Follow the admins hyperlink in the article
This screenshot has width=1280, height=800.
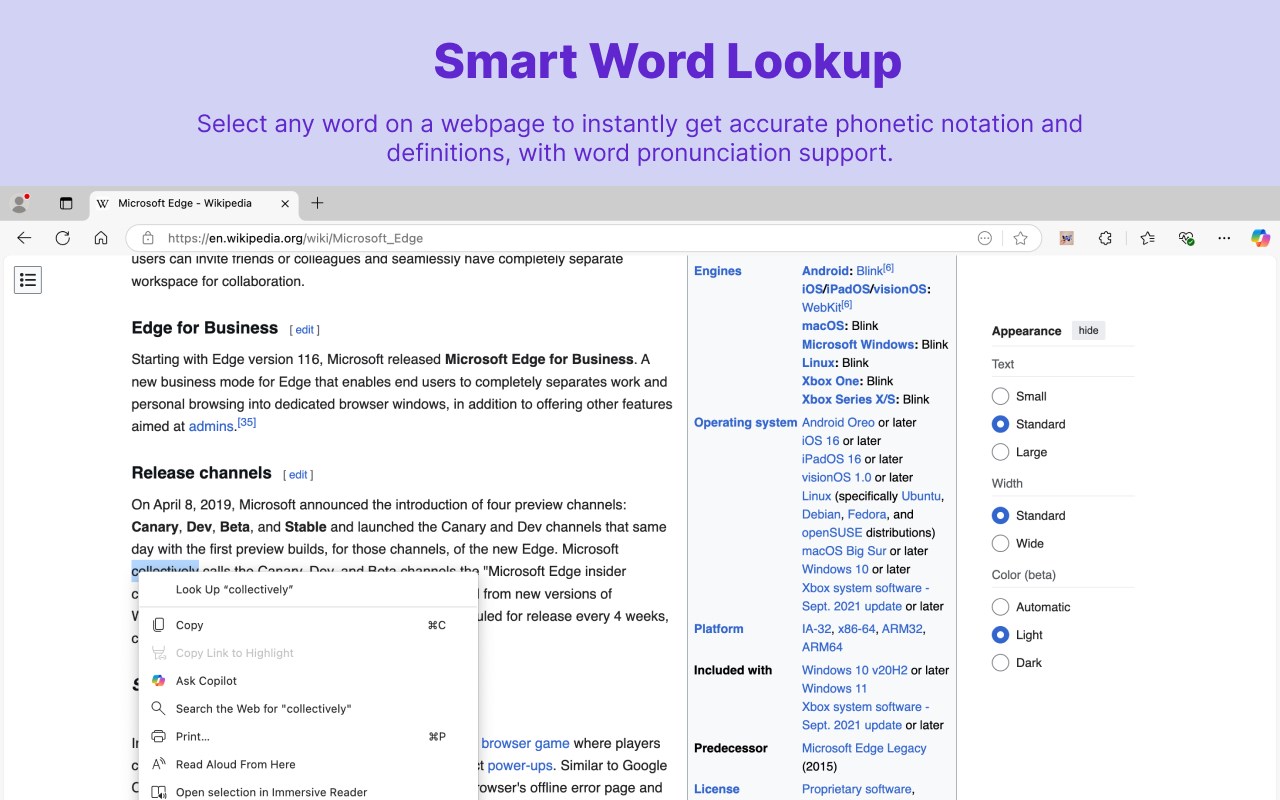[x=211, y=426]
